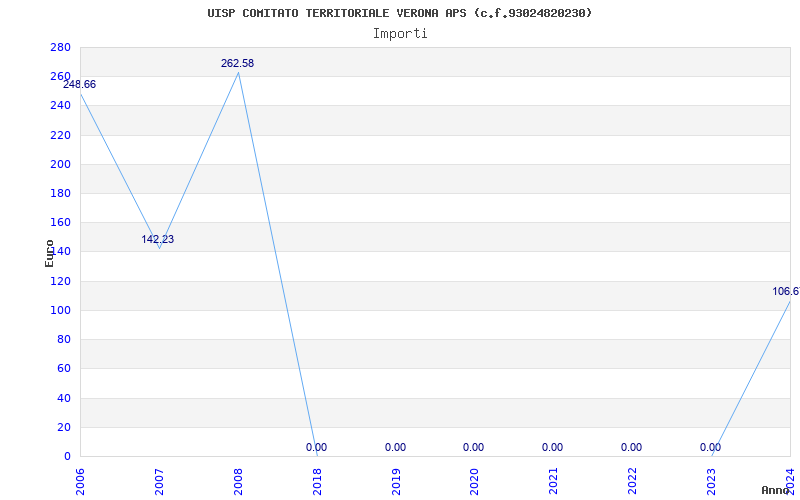Click the Importi subtitle
This screenshot has width=800, height=500.
tap(400, 34)
